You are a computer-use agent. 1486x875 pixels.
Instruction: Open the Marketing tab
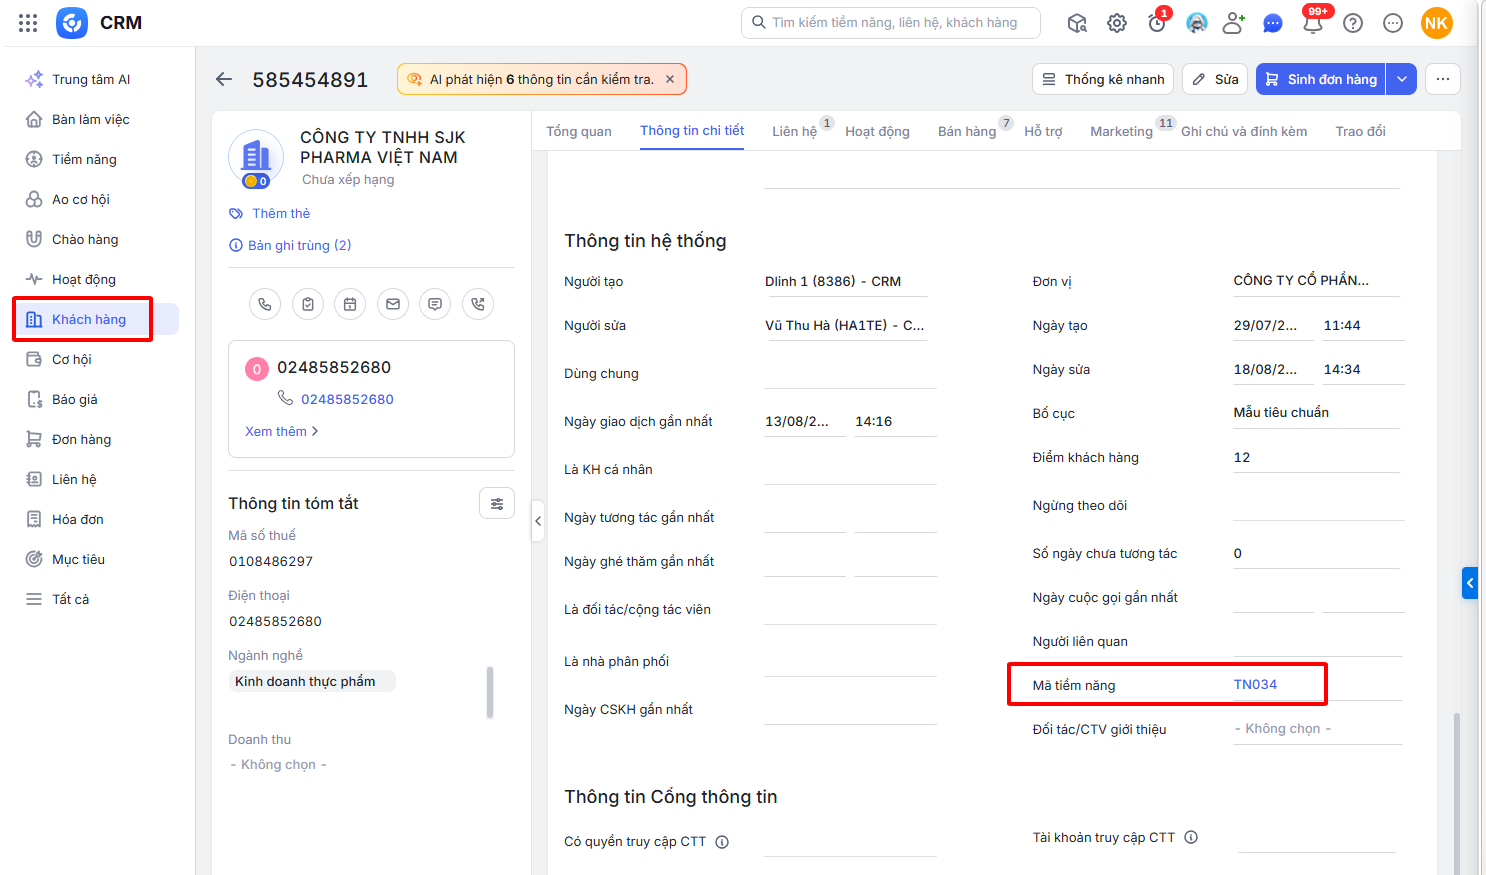tap(1121, 131)
